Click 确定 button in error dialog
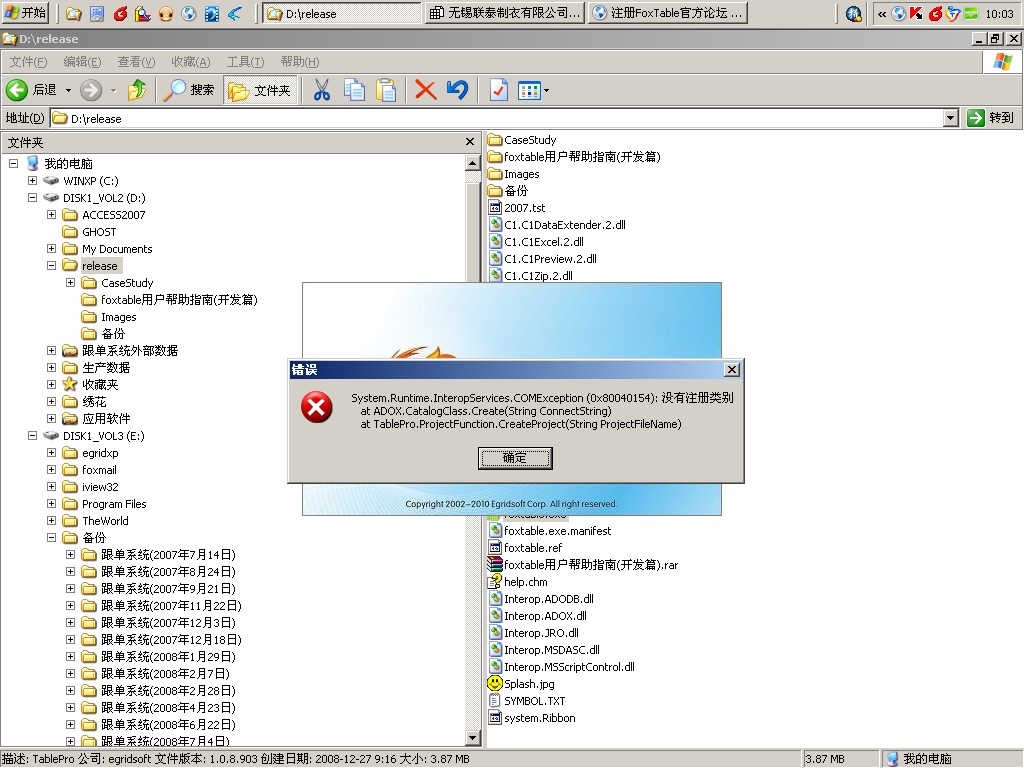The height and width of the screenshot is (768, 1024). pyautogui.click(x=515, y=458)
